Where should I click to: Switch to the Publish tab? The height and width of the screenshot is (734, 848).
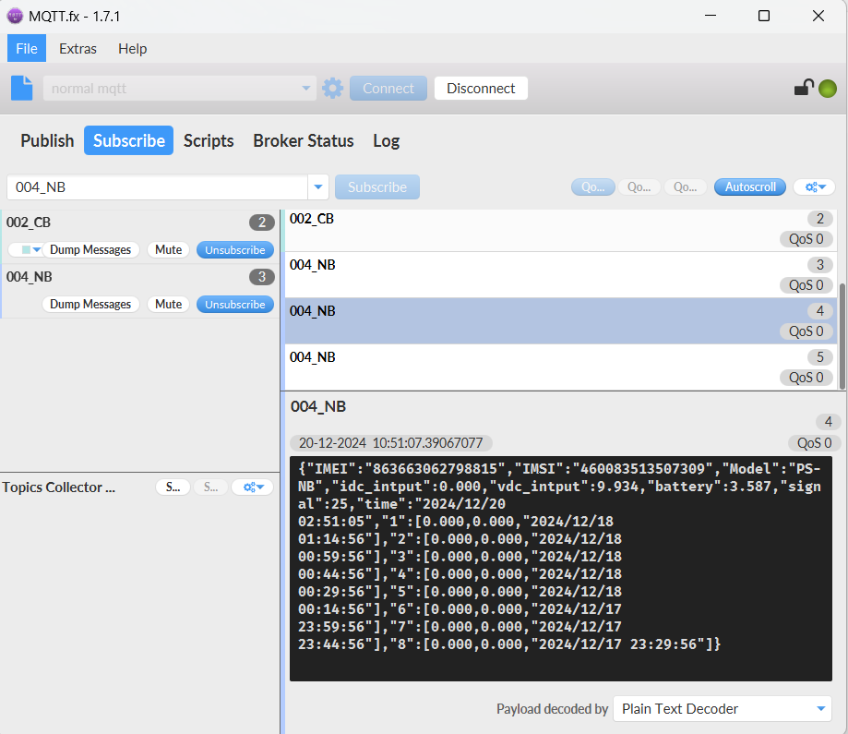[x=47, y=141]
